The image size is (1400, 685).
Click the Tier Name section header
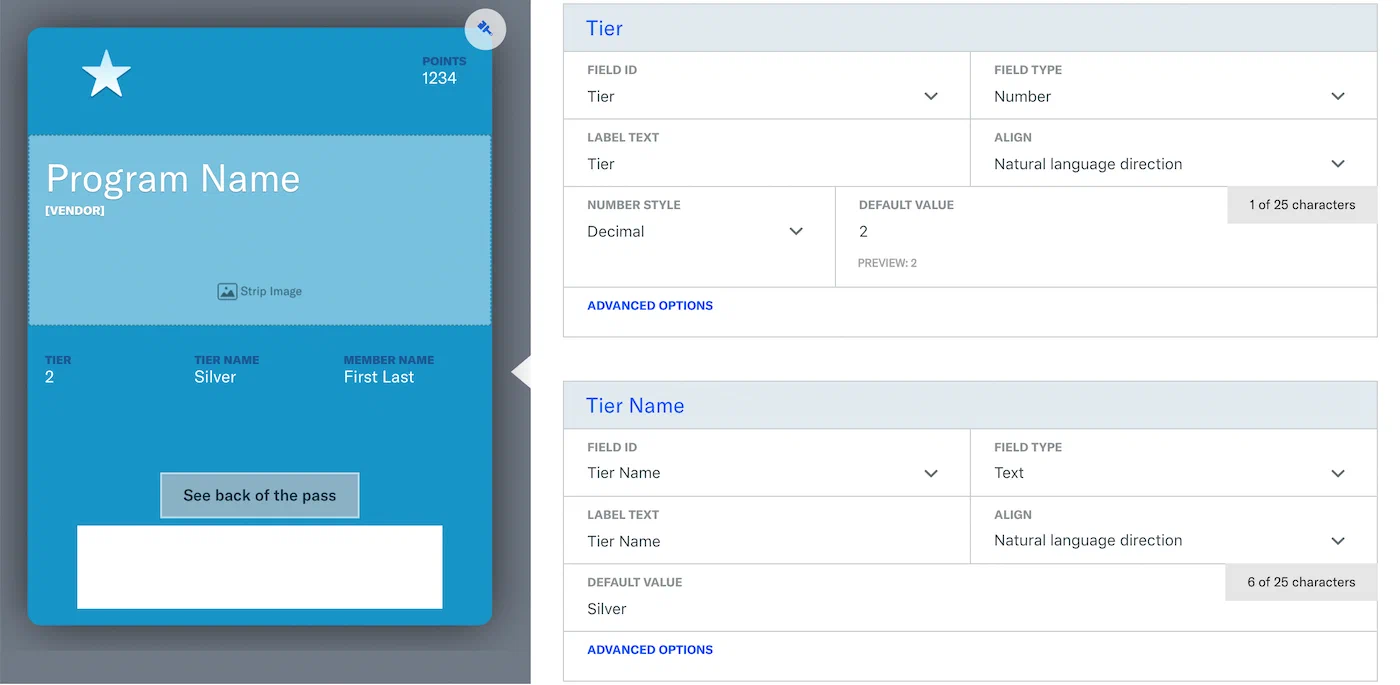(634, 405)
